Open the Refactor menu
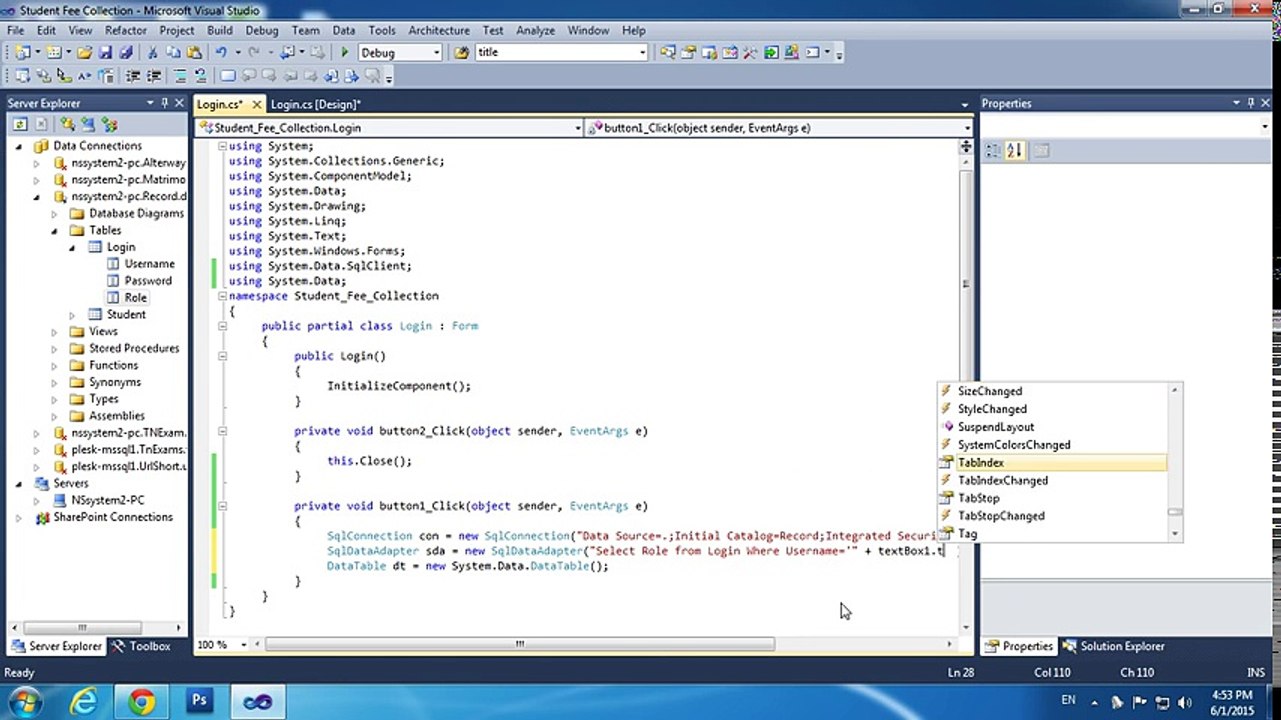Image resolution: width=1281 pixels, height=720 pixels. 126,31
